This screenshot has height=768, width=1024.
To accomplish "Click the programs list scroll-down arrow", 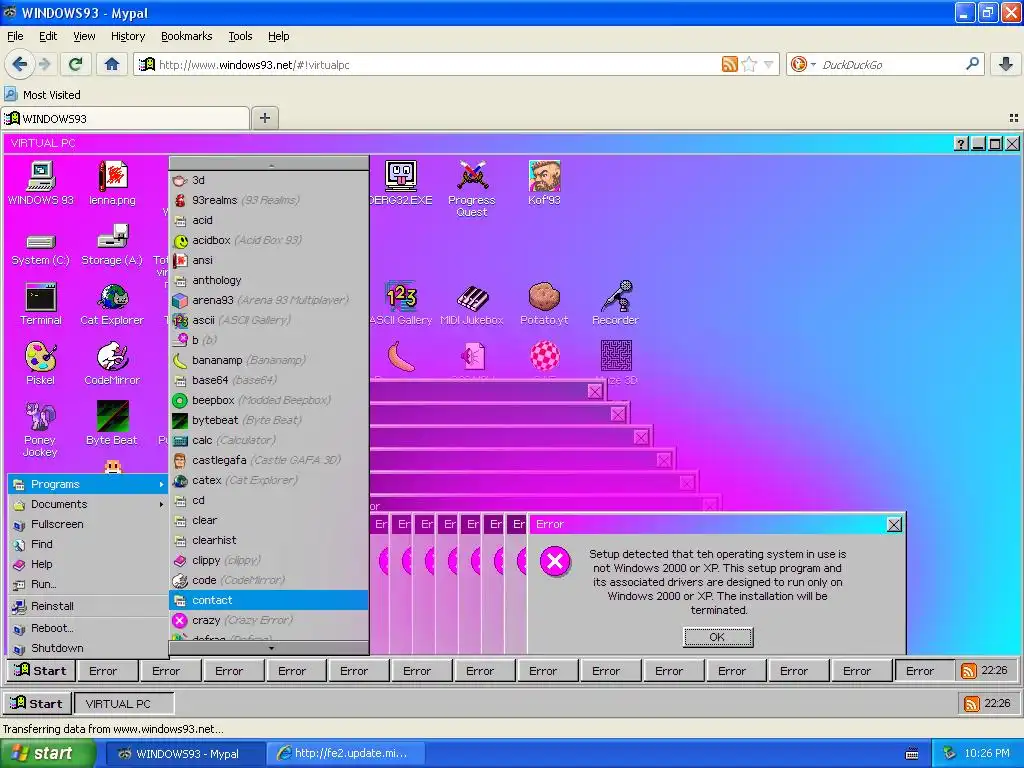I will coord(271,648).
